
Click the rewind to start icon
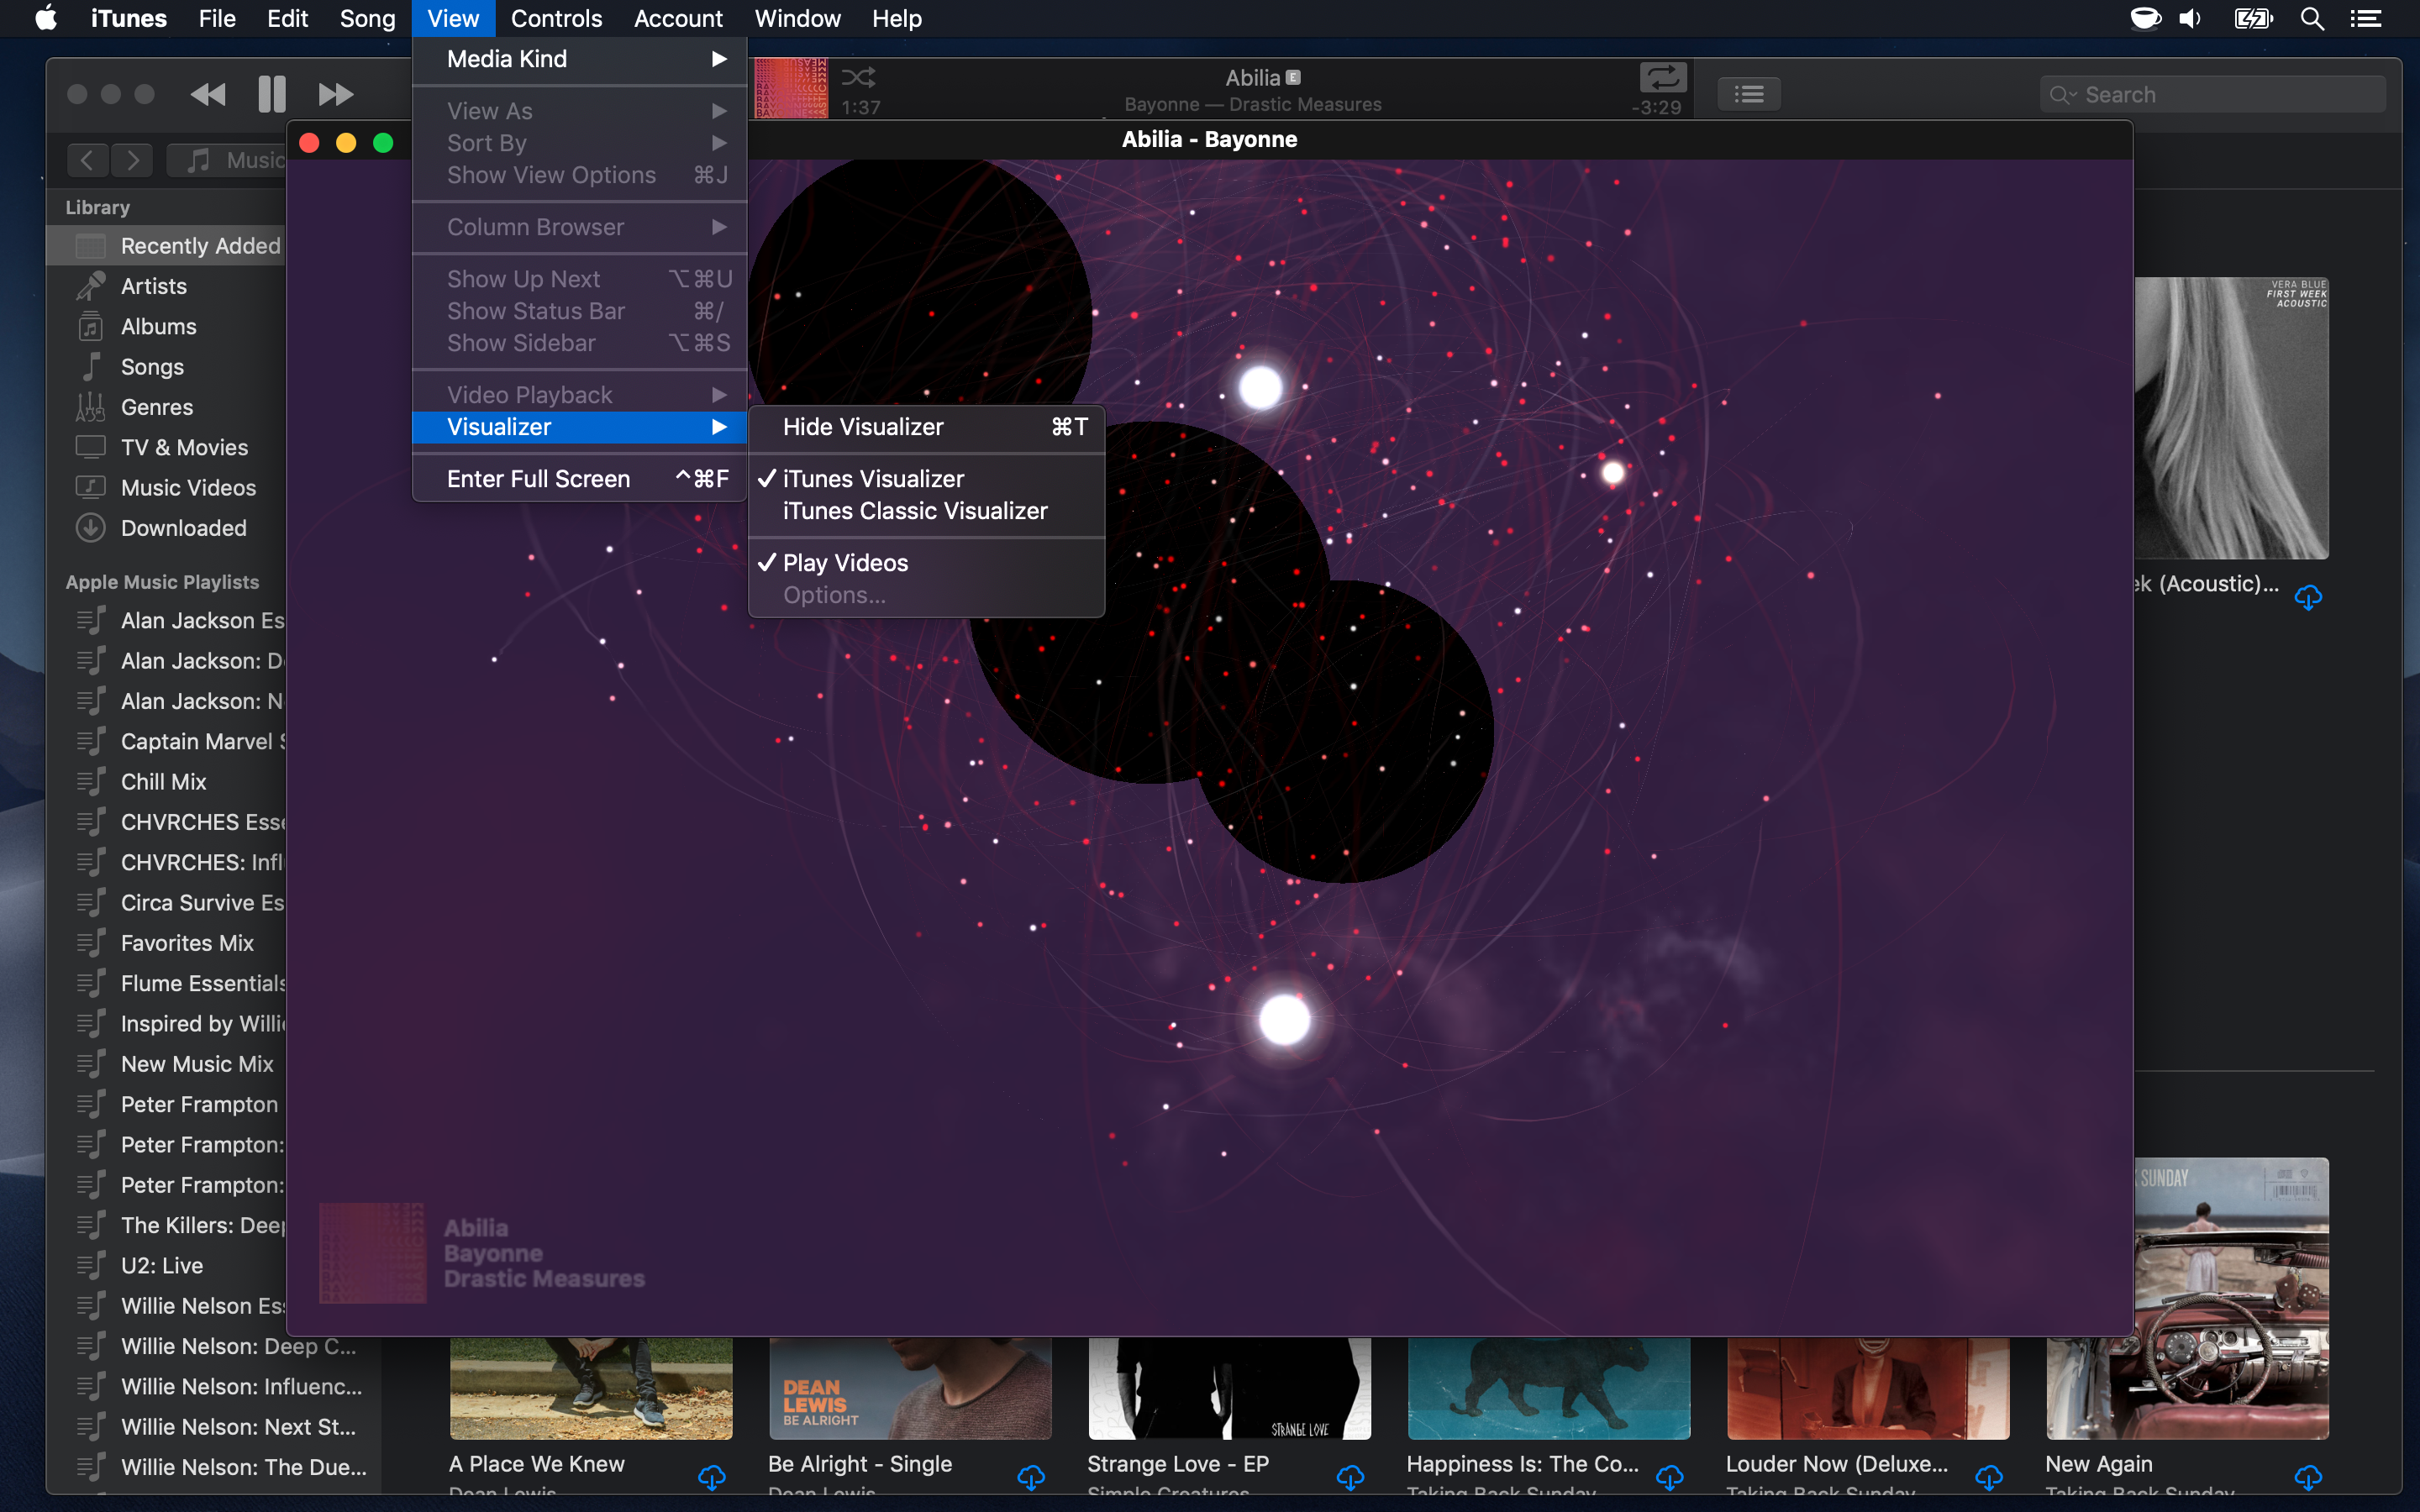208,94
